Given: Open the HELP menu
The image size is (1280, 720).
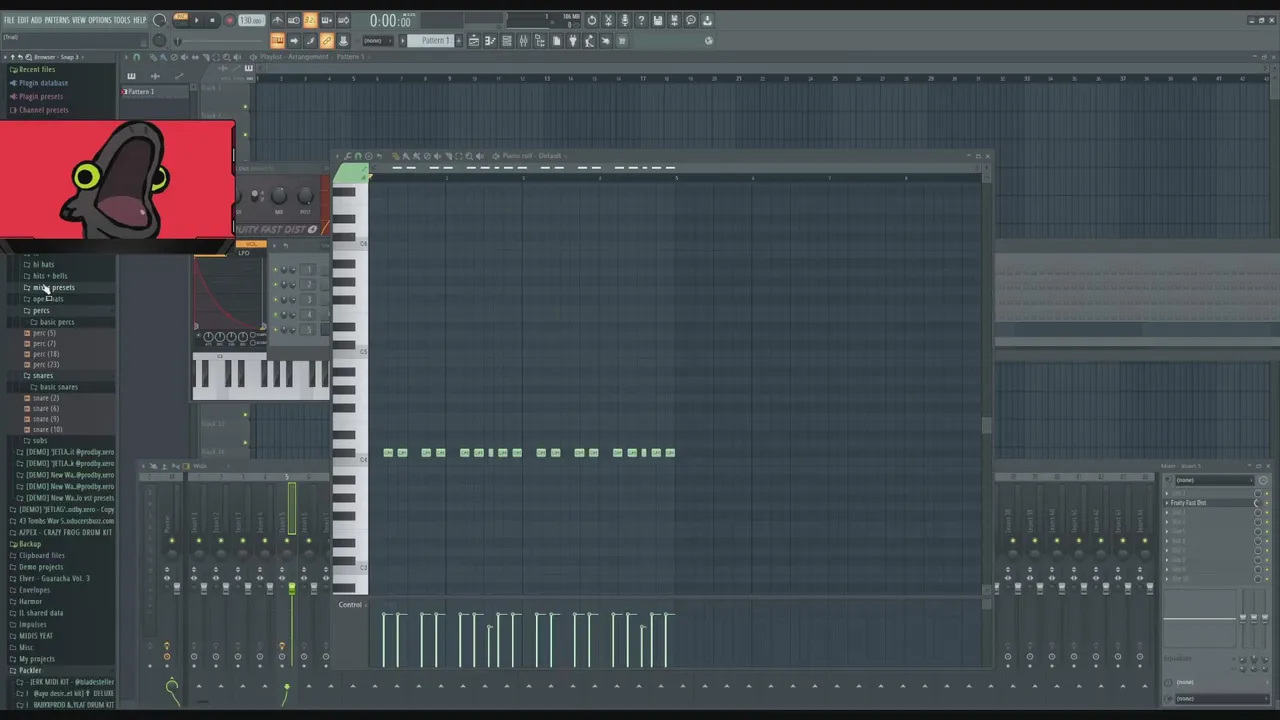Looking at the screenshot, I should (x=140, y=20).
